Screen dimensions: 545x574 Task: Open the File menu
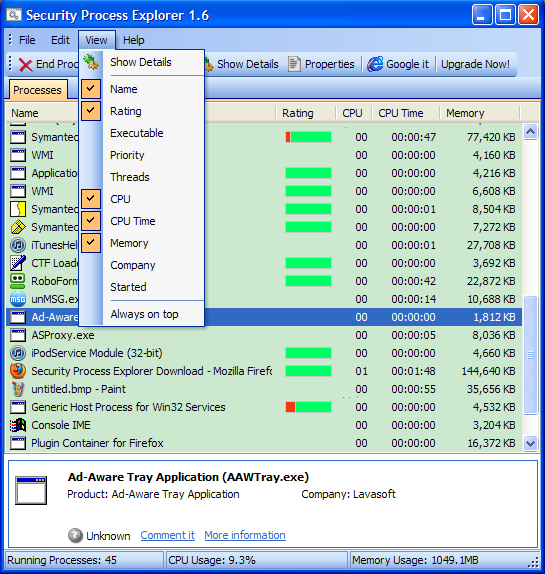pyautogui.click(x=27, y=40)
